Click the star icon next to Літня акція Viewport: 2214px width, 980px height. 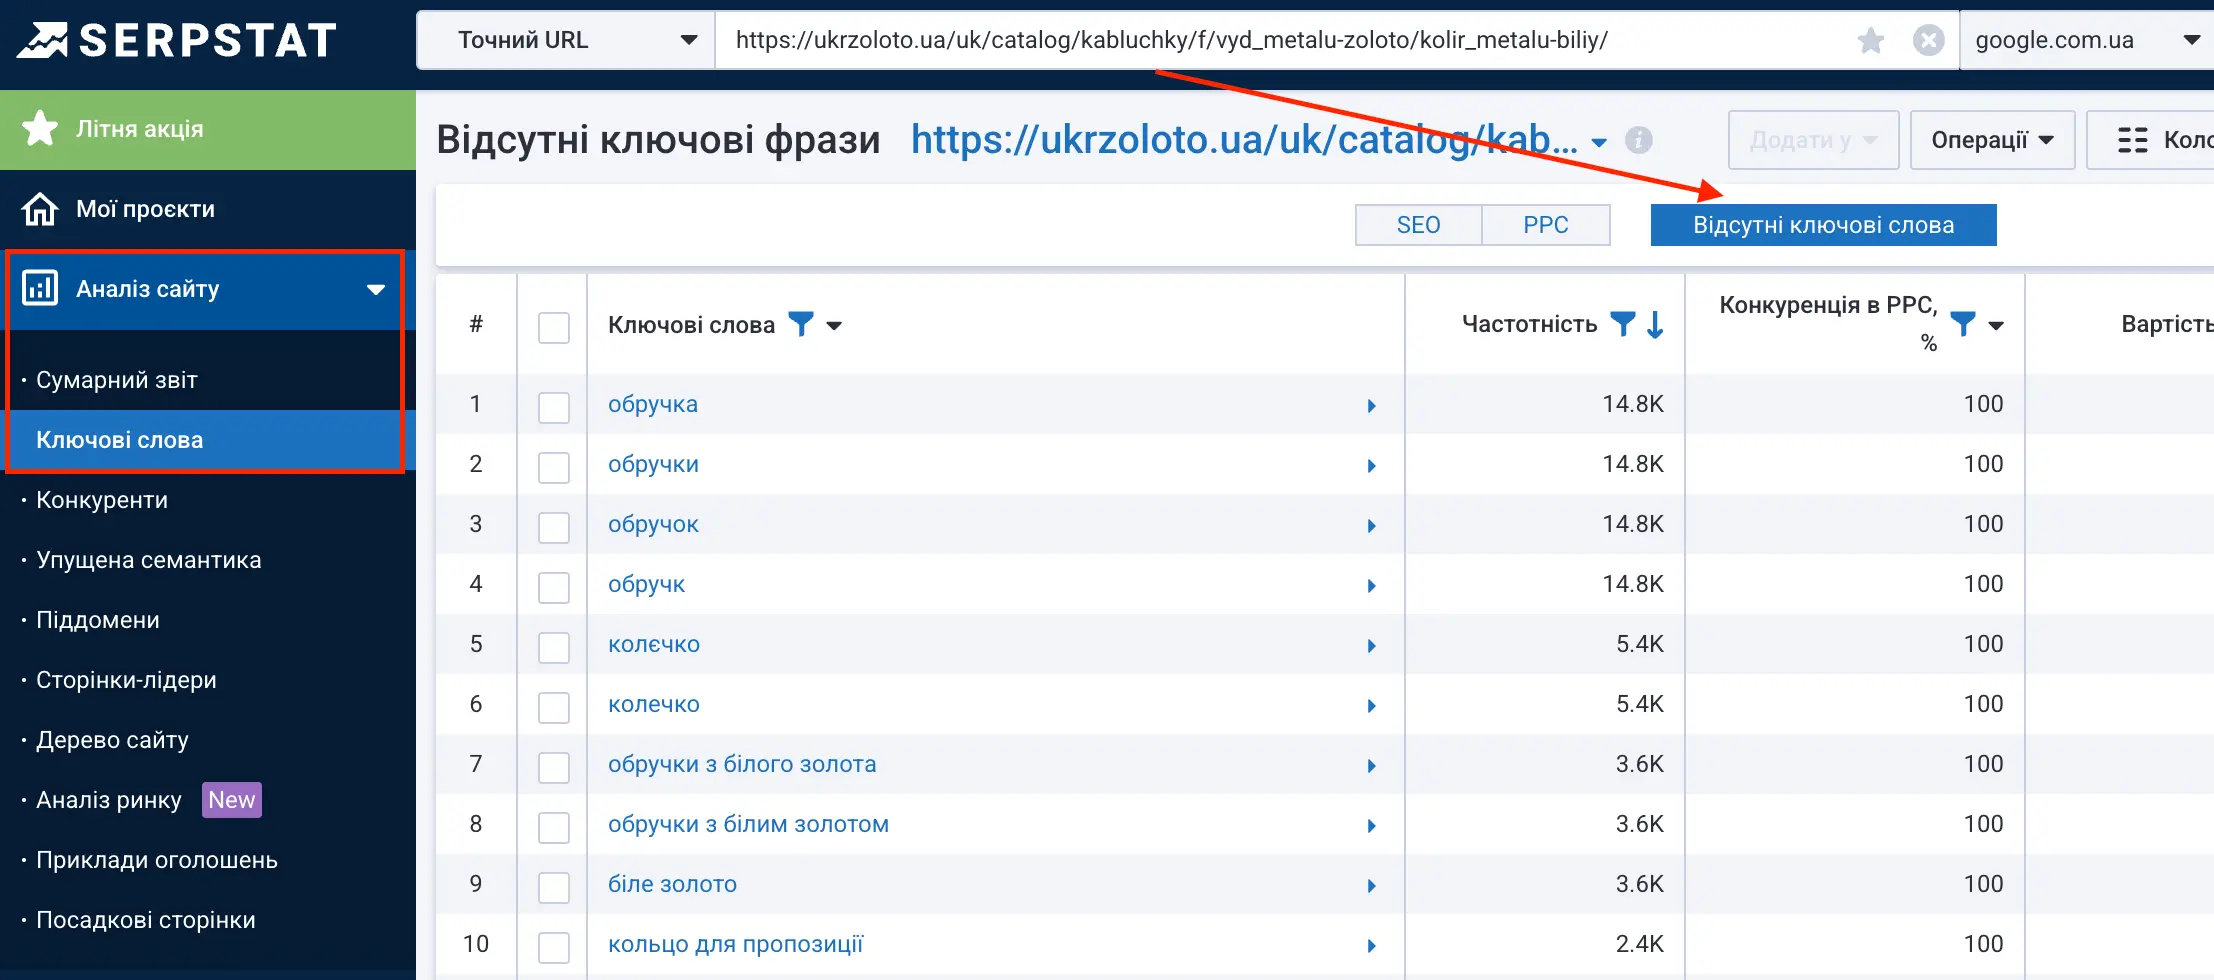pyautogui.click(x=40, y=128)
